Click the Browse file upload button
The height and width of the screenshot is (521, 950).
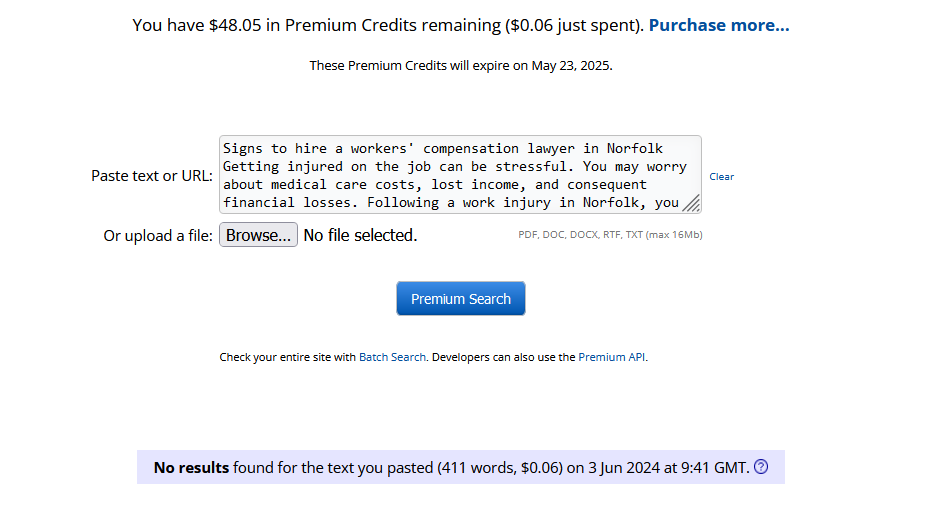click(x=258, y=235)
